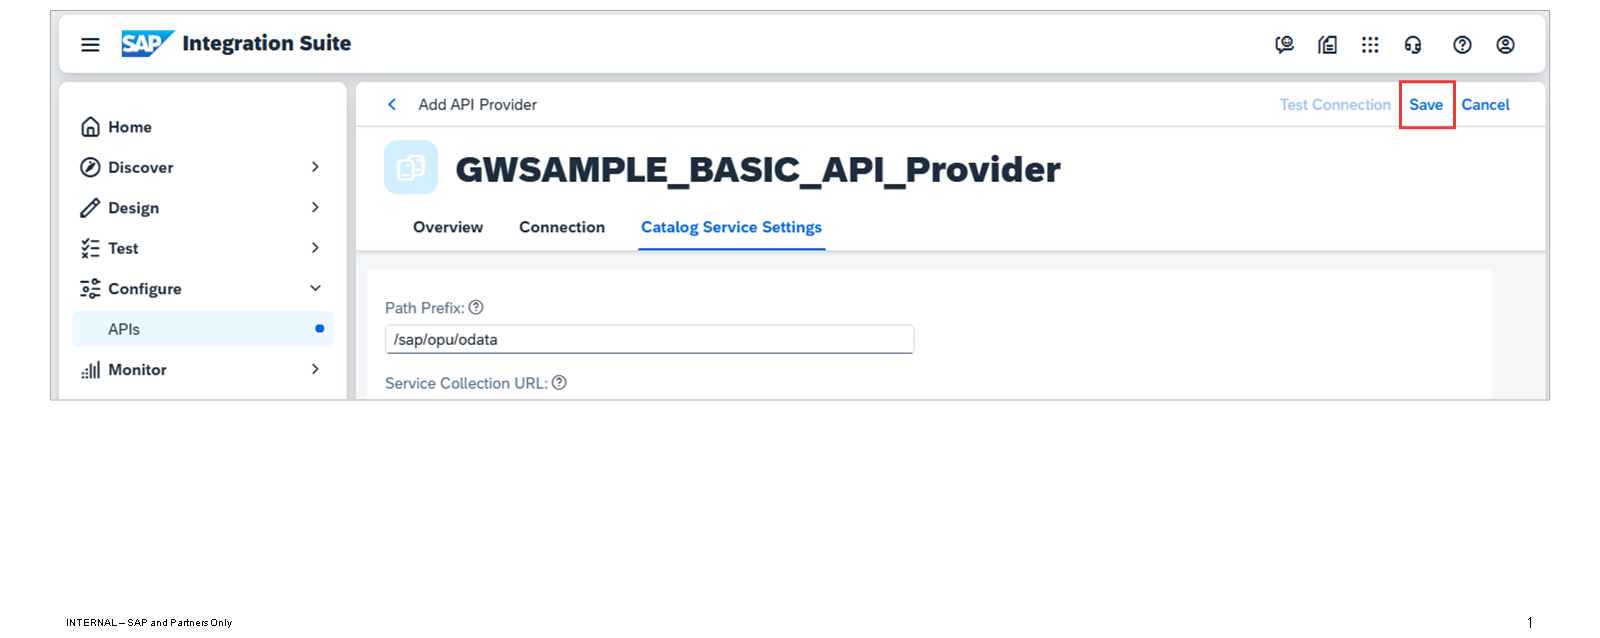
Task: Click into the Path Prefix field
Action: click(649, 339)
